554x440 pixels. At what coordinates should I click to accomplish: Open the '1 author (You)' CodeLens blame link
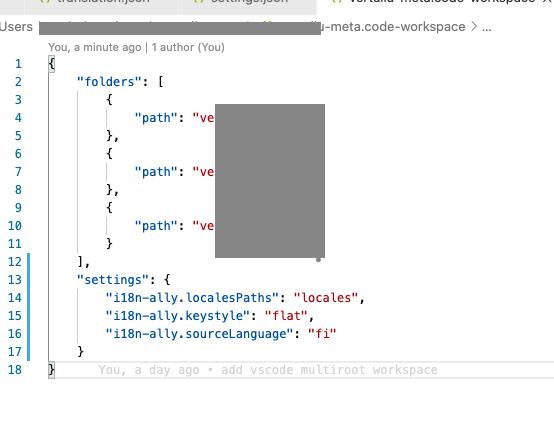188,47
